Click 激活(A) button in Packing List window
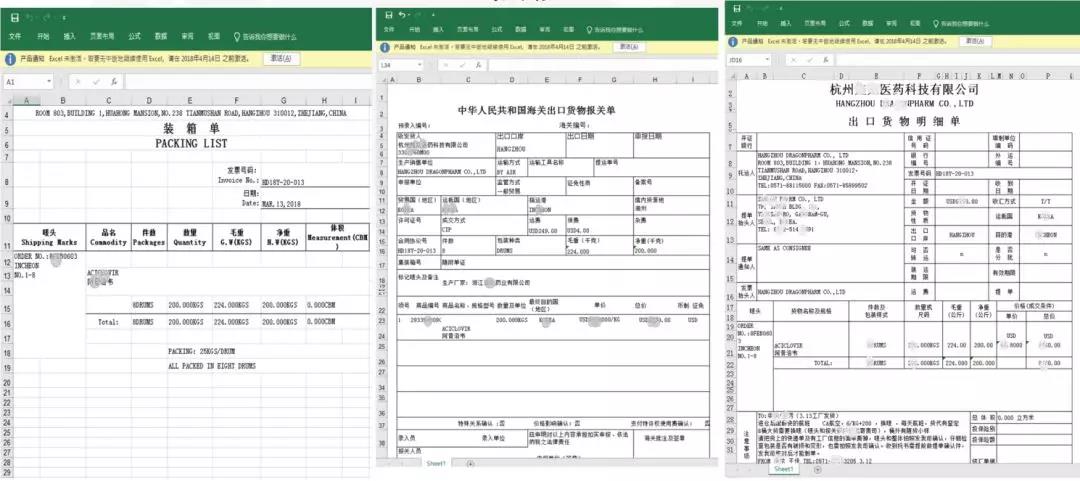Viewport: 1080px width, 481px height. 282,58
